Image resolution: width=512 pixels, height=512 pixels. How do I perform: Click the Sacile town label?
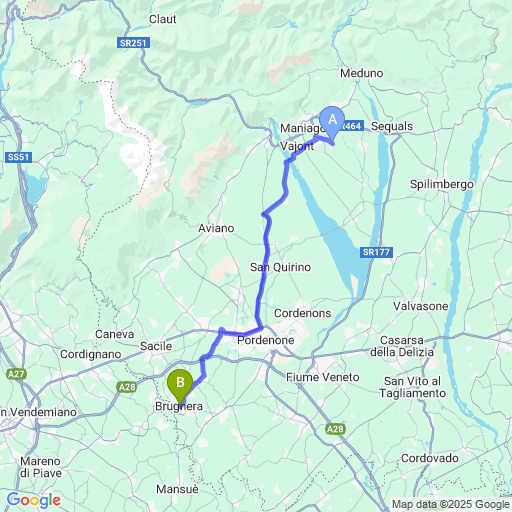click(x=156, y=346)
